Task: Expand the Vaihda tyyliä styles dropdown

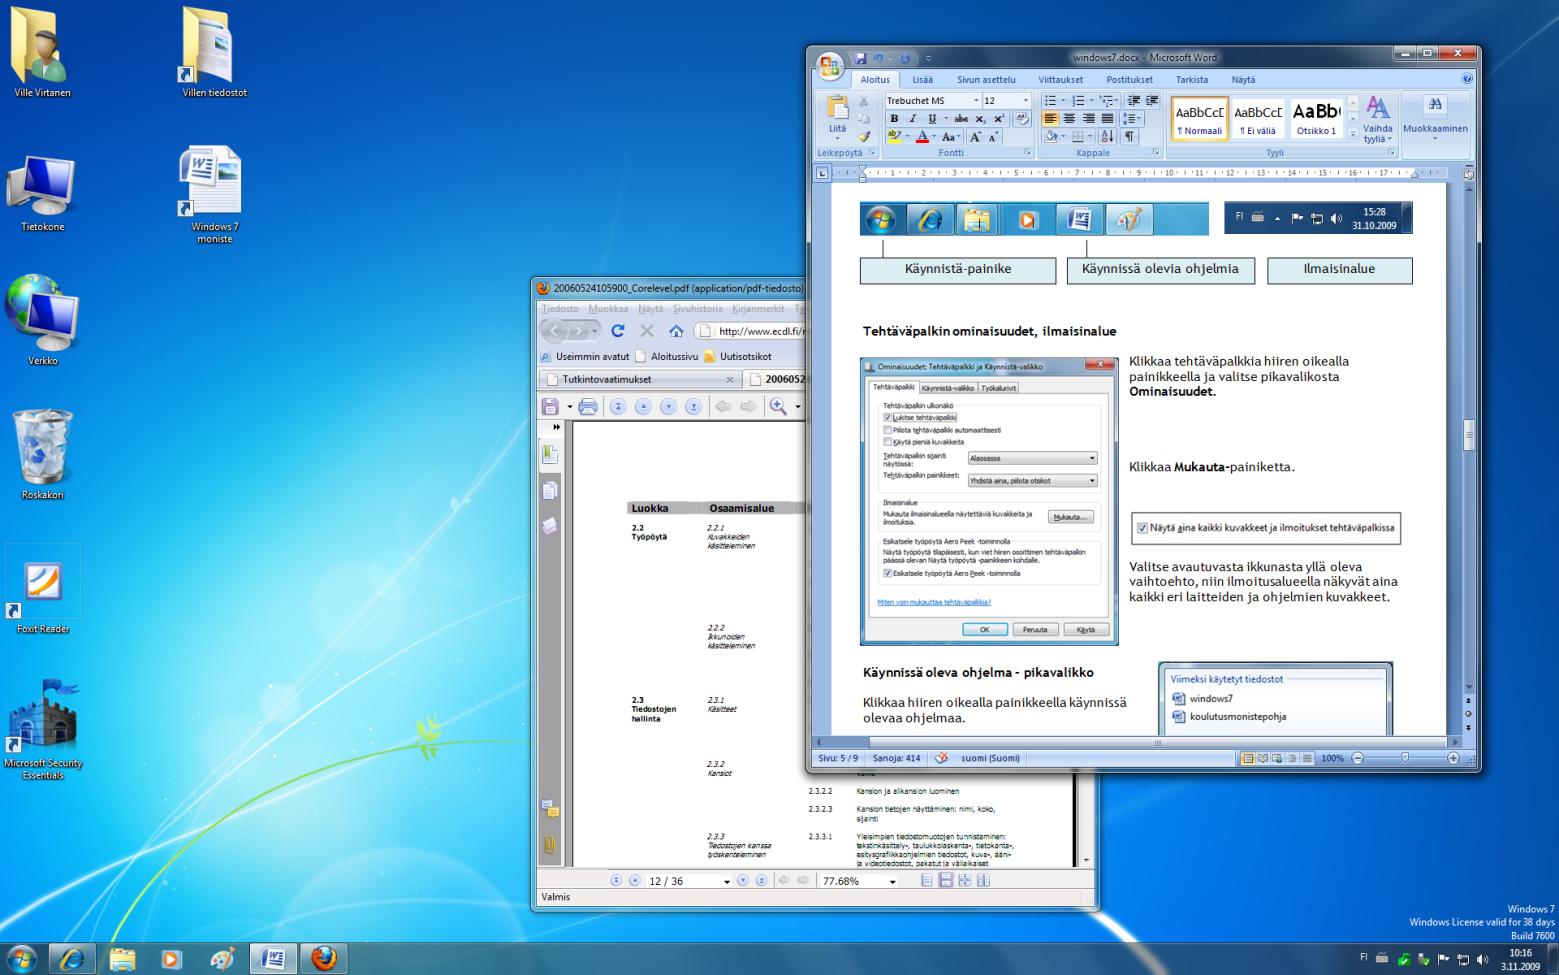Action: [1377, 120]
